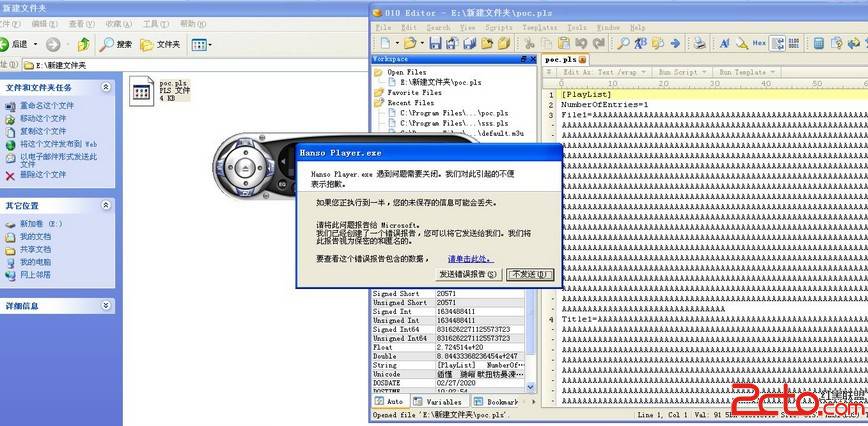
Task: Click the Up folder icon in Explorer
Action: click(83, 44)
